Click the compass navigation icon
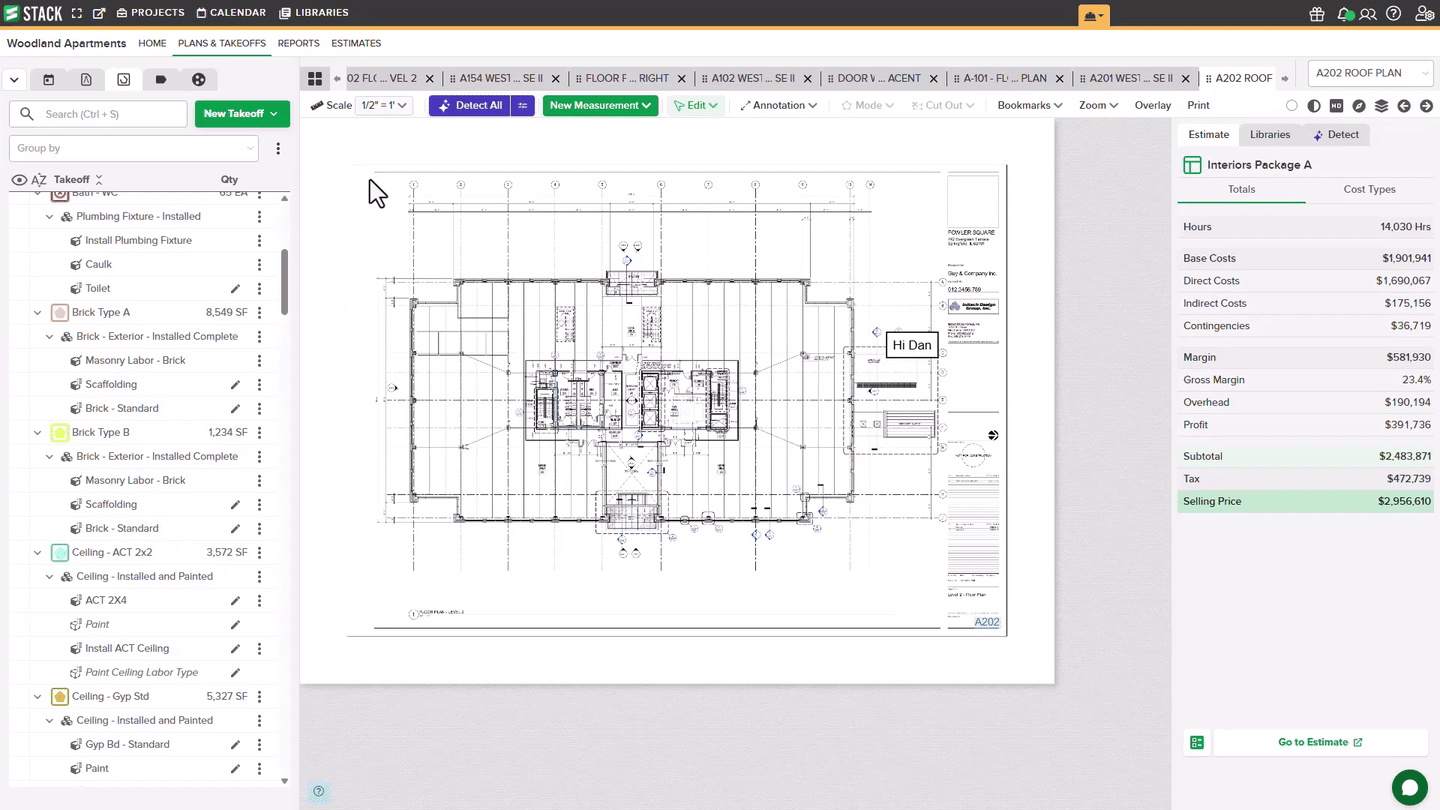1440x810 pixels. tap(1359, 105)
